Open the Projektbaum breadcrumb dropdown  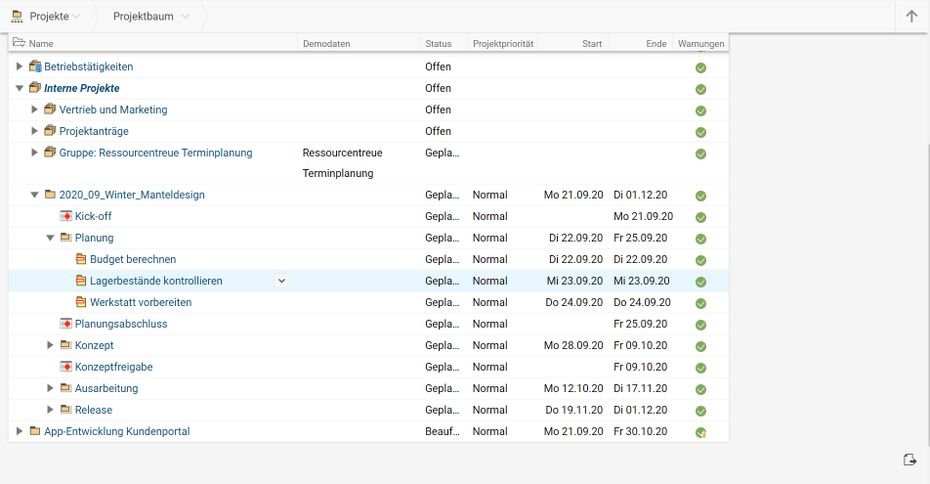pyautogui.click(x=185, y=17)
